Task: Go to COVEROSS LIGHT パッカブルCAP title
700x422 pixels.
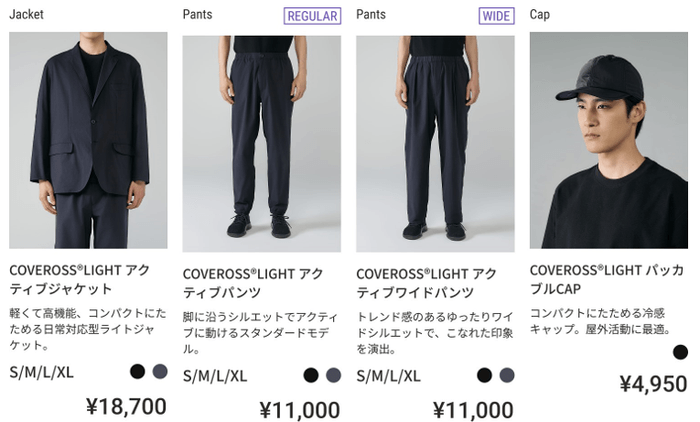Action: coord(607,279)
